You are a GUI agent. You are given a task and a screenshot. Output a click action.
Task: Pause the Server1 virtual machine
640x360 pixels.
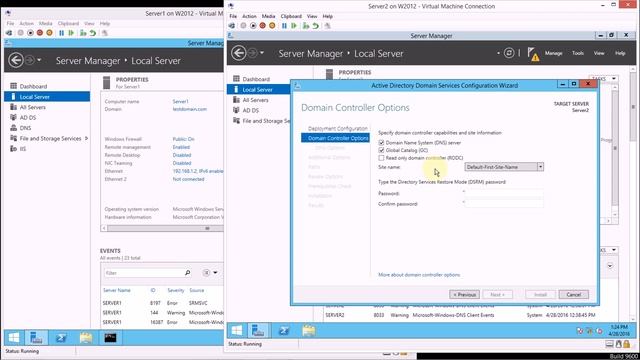tap(62, 33)
